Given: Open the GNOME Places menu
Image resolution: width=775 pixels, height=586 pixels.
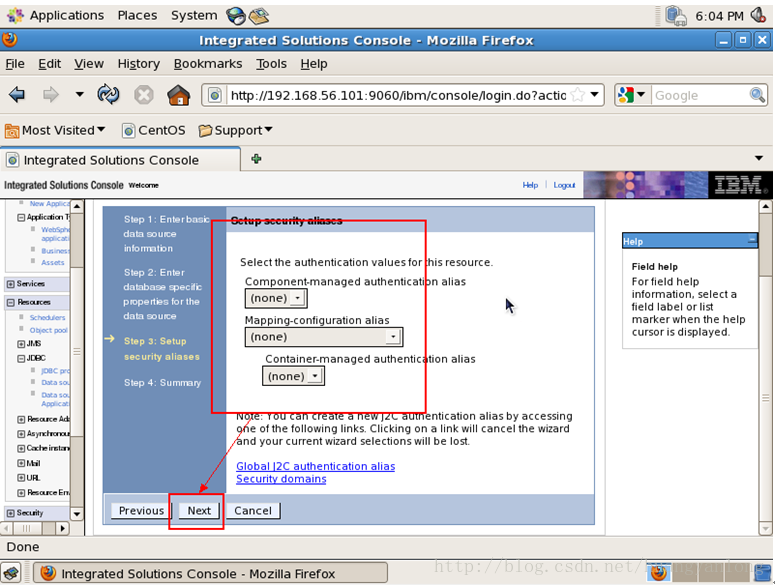Looking at the screenshot, I should 137,15.
